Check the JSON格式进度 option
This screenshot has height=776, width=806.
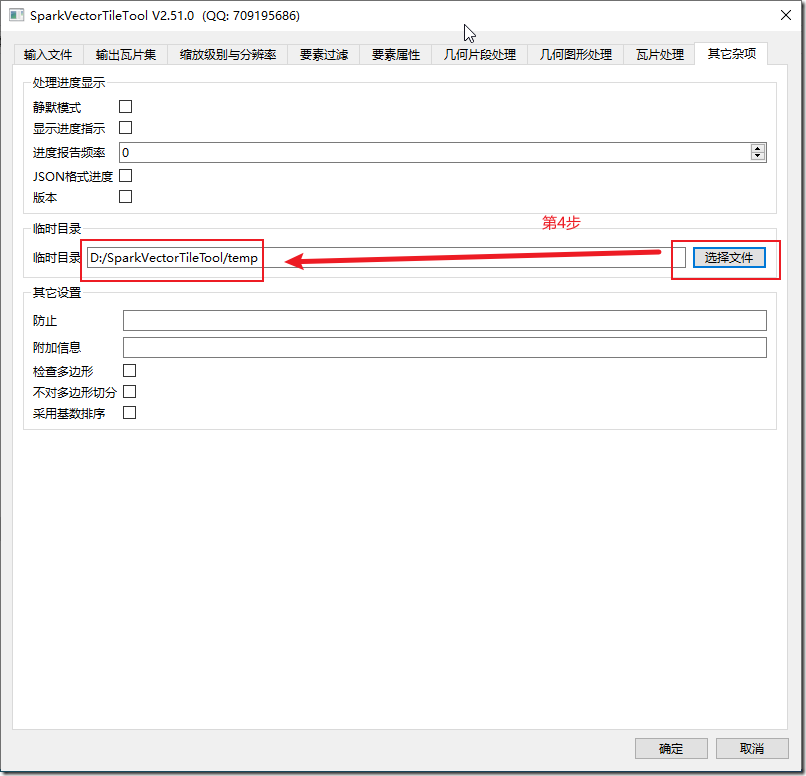coord(125,176)
